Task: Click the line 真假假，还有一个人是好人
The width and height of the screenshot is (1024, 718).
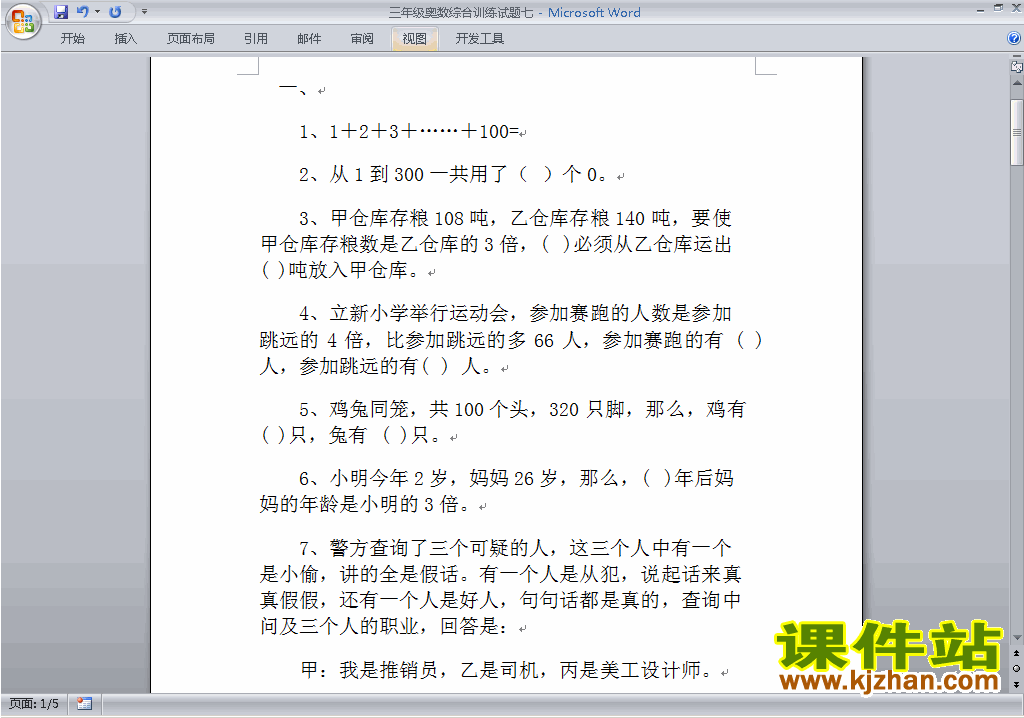Action: click(500, 600)
